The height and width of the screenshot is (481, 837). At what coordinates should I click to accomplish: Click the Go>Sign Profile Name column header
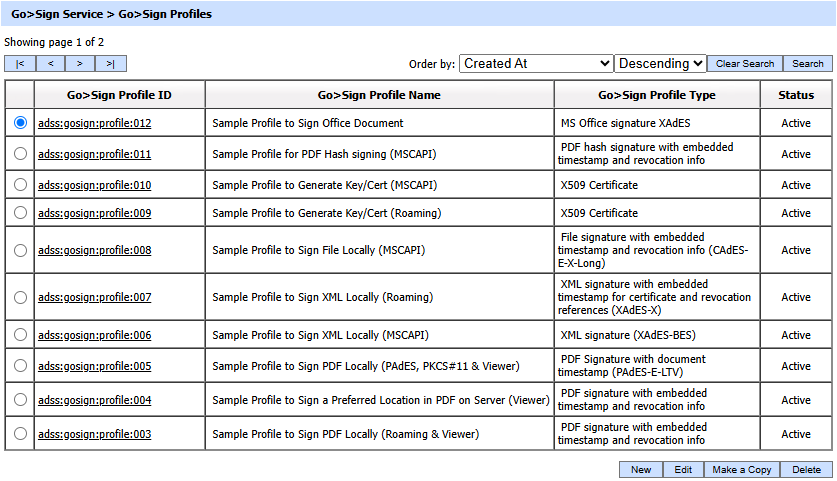point(379,95)
